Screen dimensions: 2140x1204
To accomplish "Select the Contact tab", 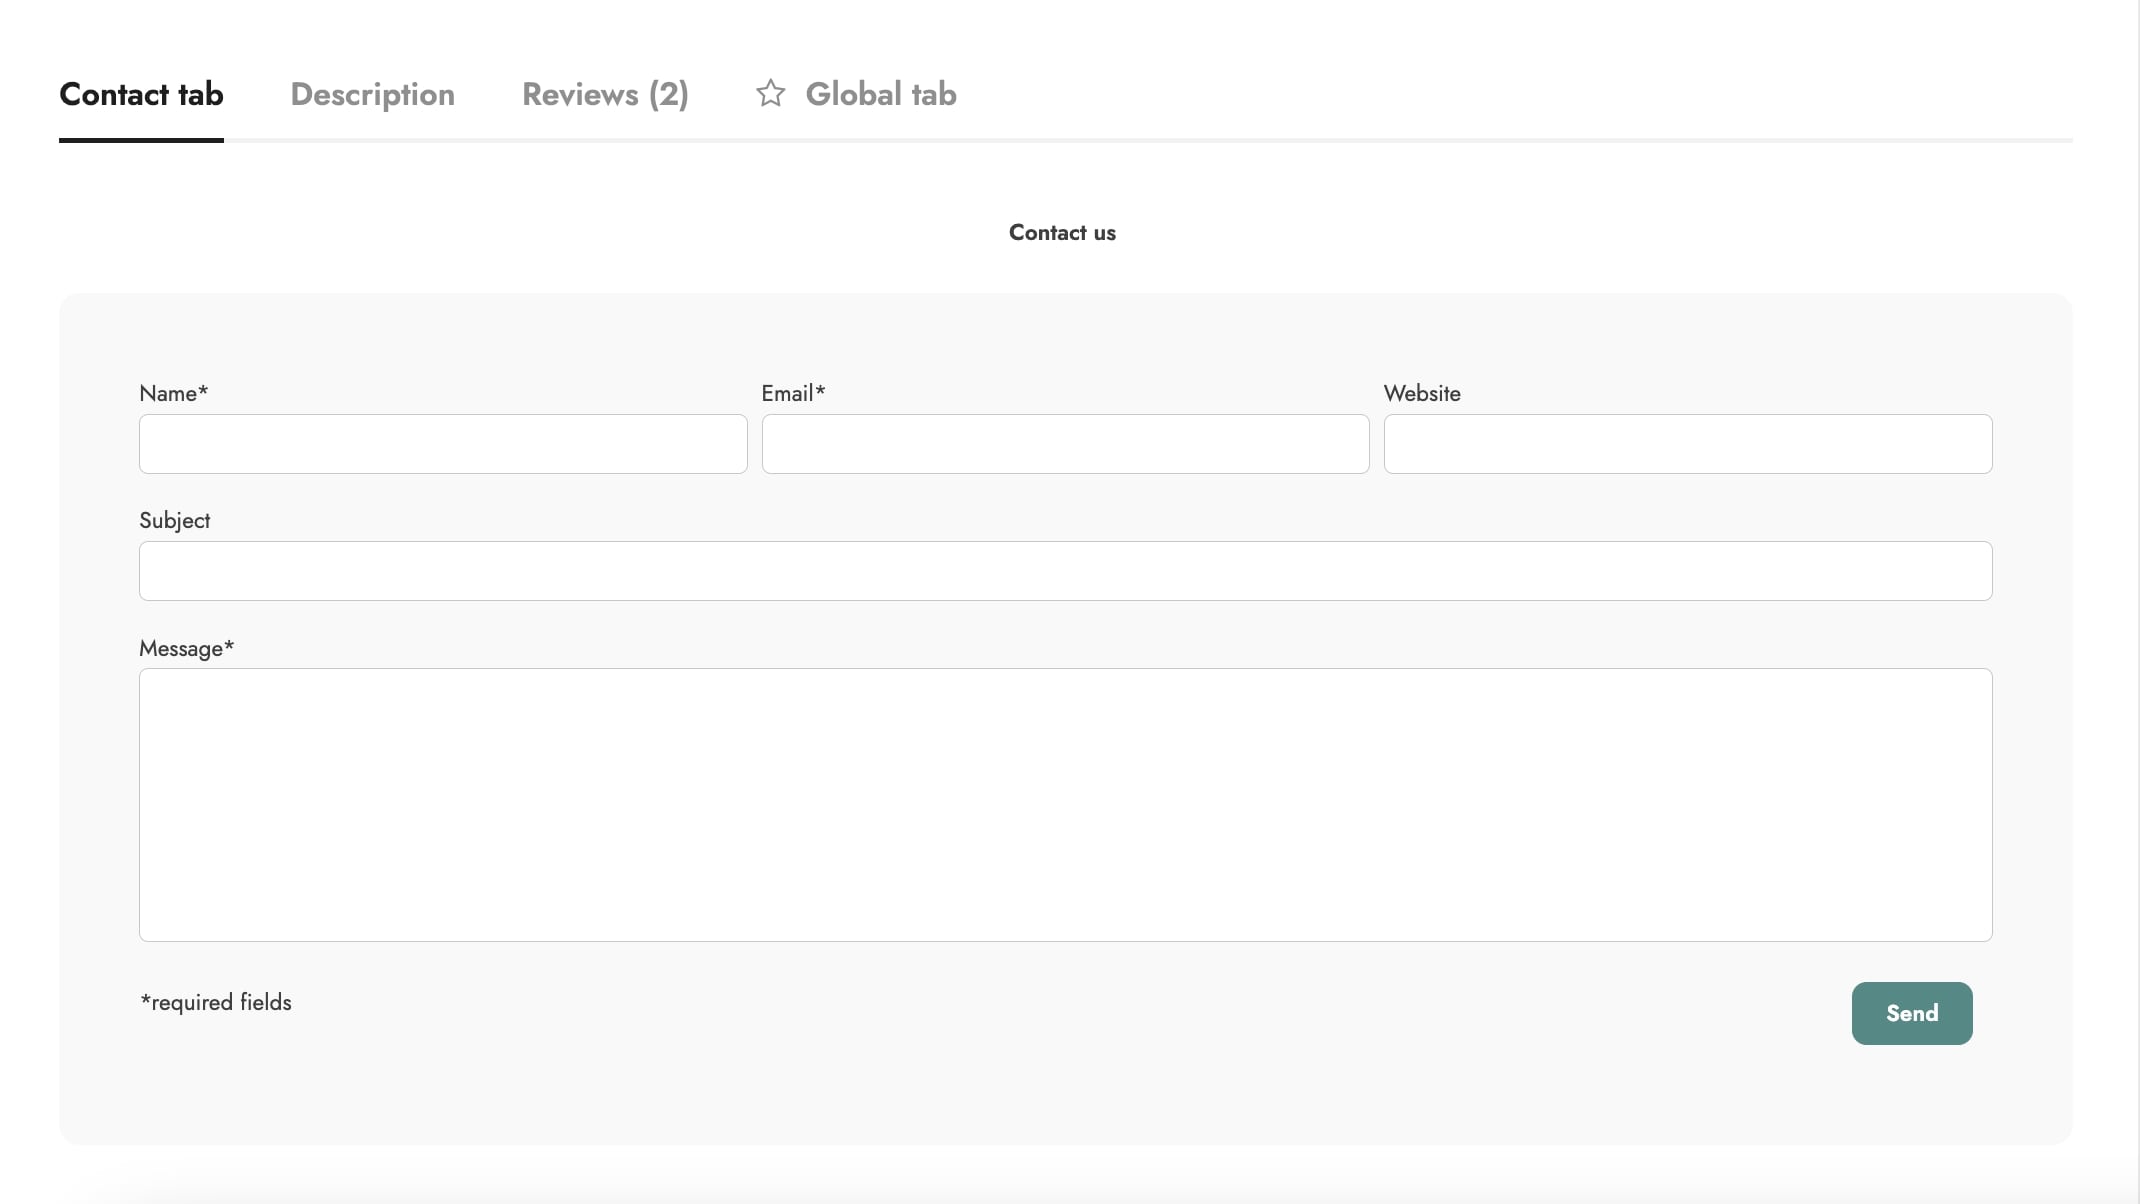I will [x=141, y=94].
